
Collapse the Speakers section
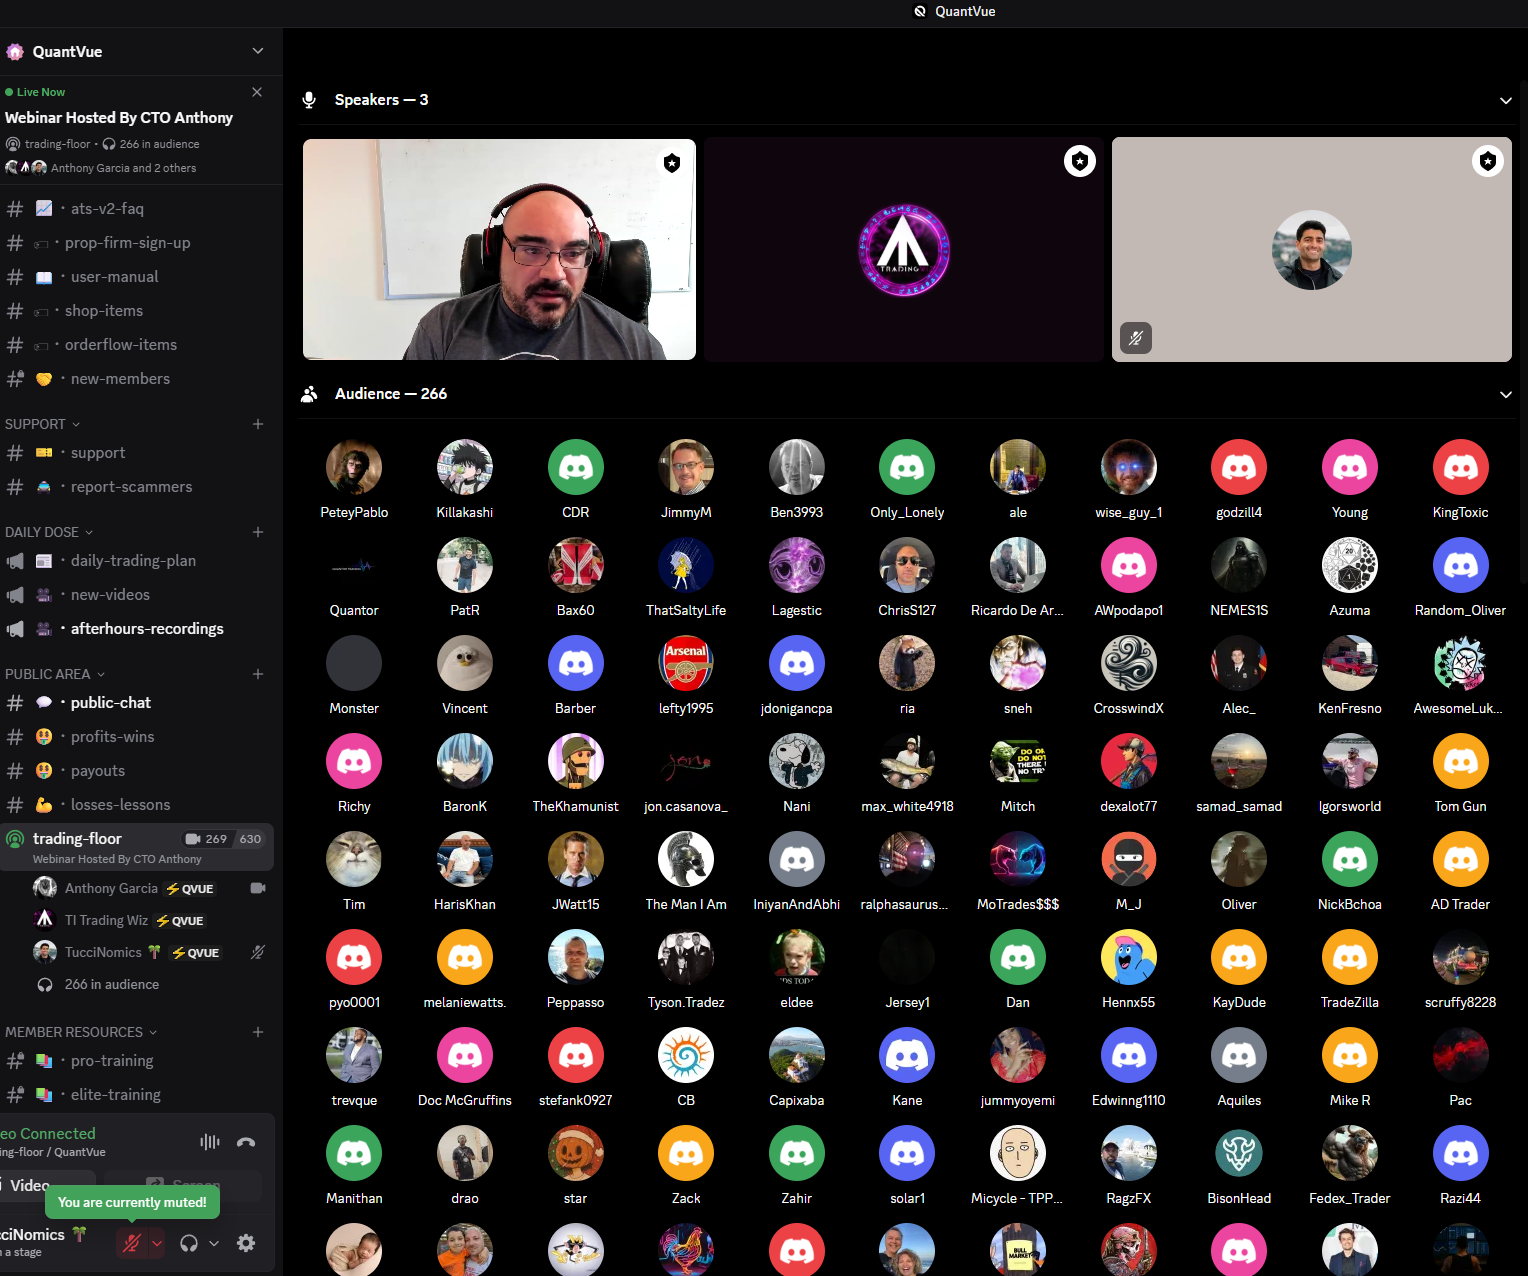[1505, 100]
